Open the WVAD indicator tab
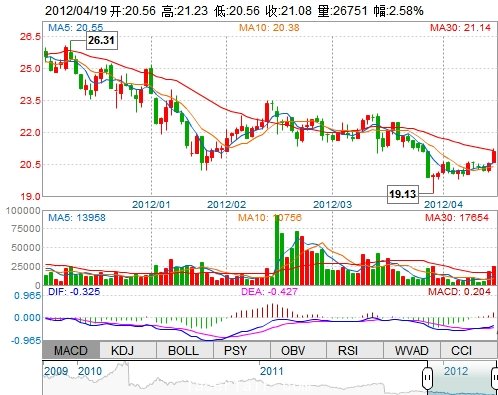 412,350
